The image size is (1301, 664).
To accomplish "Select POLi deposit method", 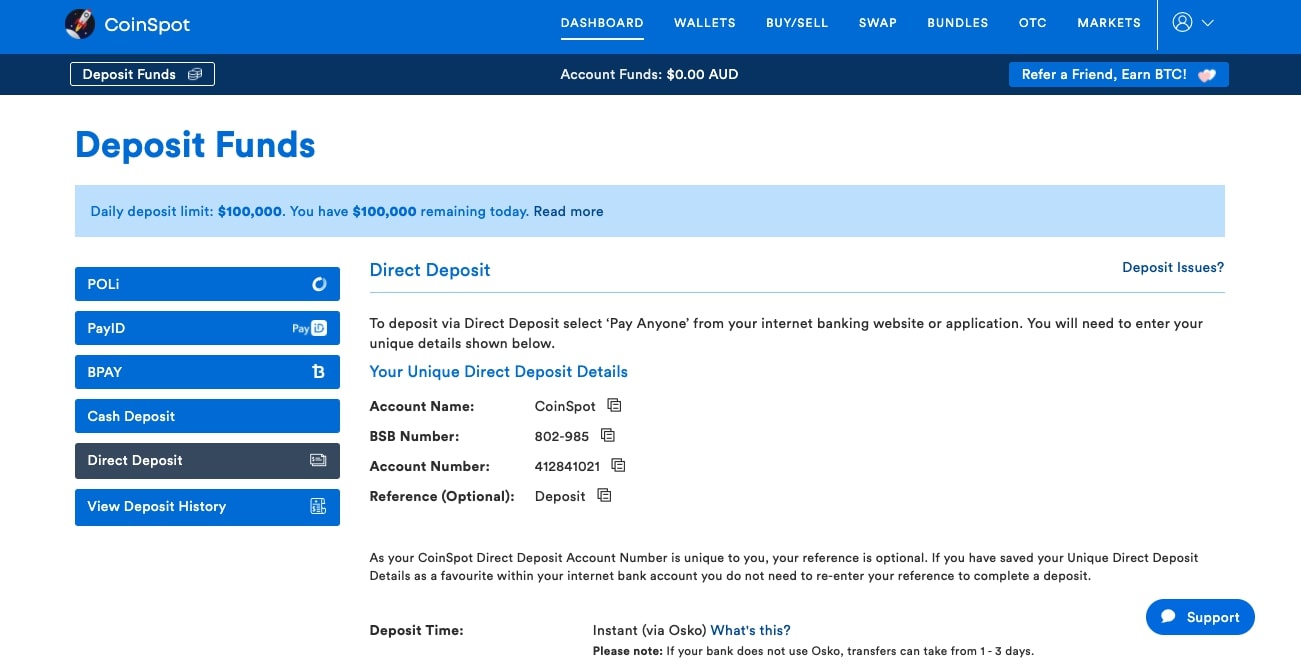I will [x=207, y=284].
